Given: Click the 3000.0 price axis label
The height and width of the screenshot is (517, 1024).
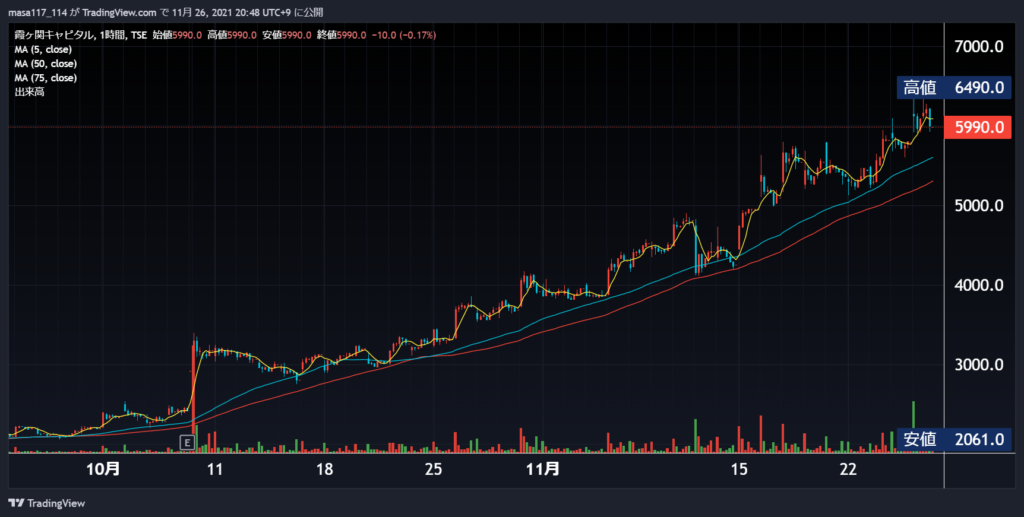Looking at the screenshot, I should tap(979, 365).
